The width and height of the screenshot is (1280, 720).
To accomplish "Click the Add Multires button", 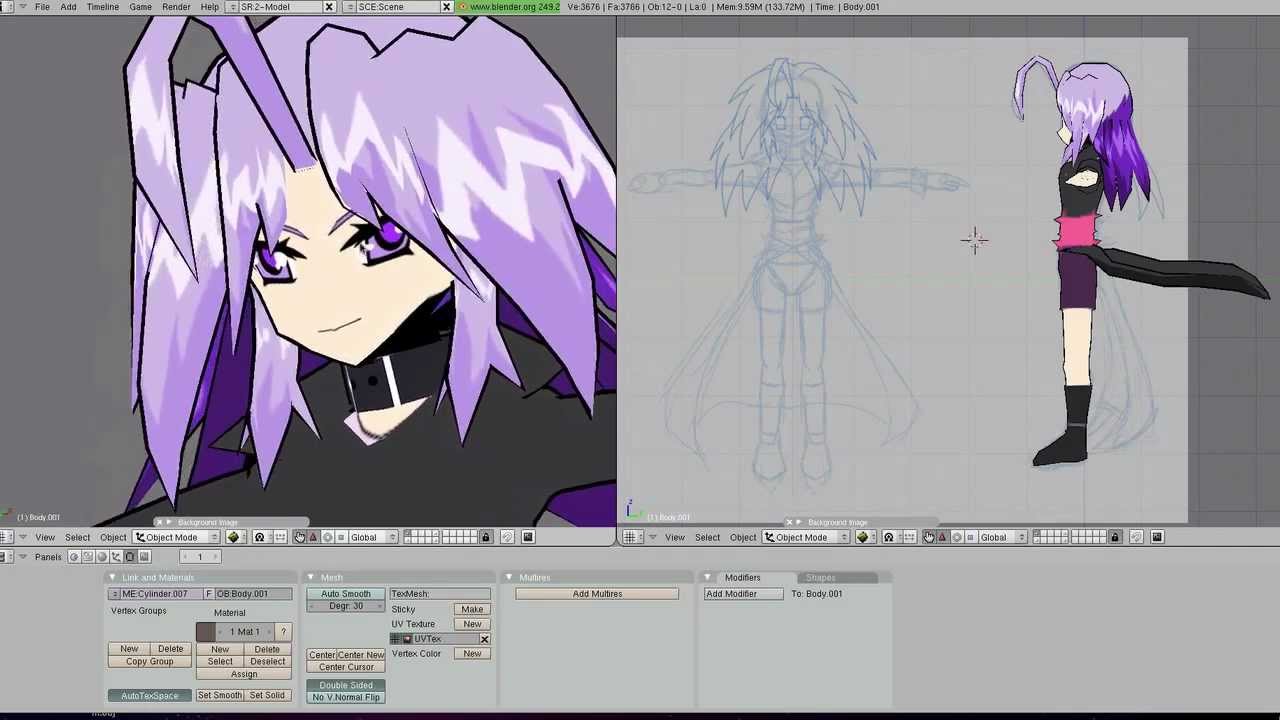I will point(597,594).
